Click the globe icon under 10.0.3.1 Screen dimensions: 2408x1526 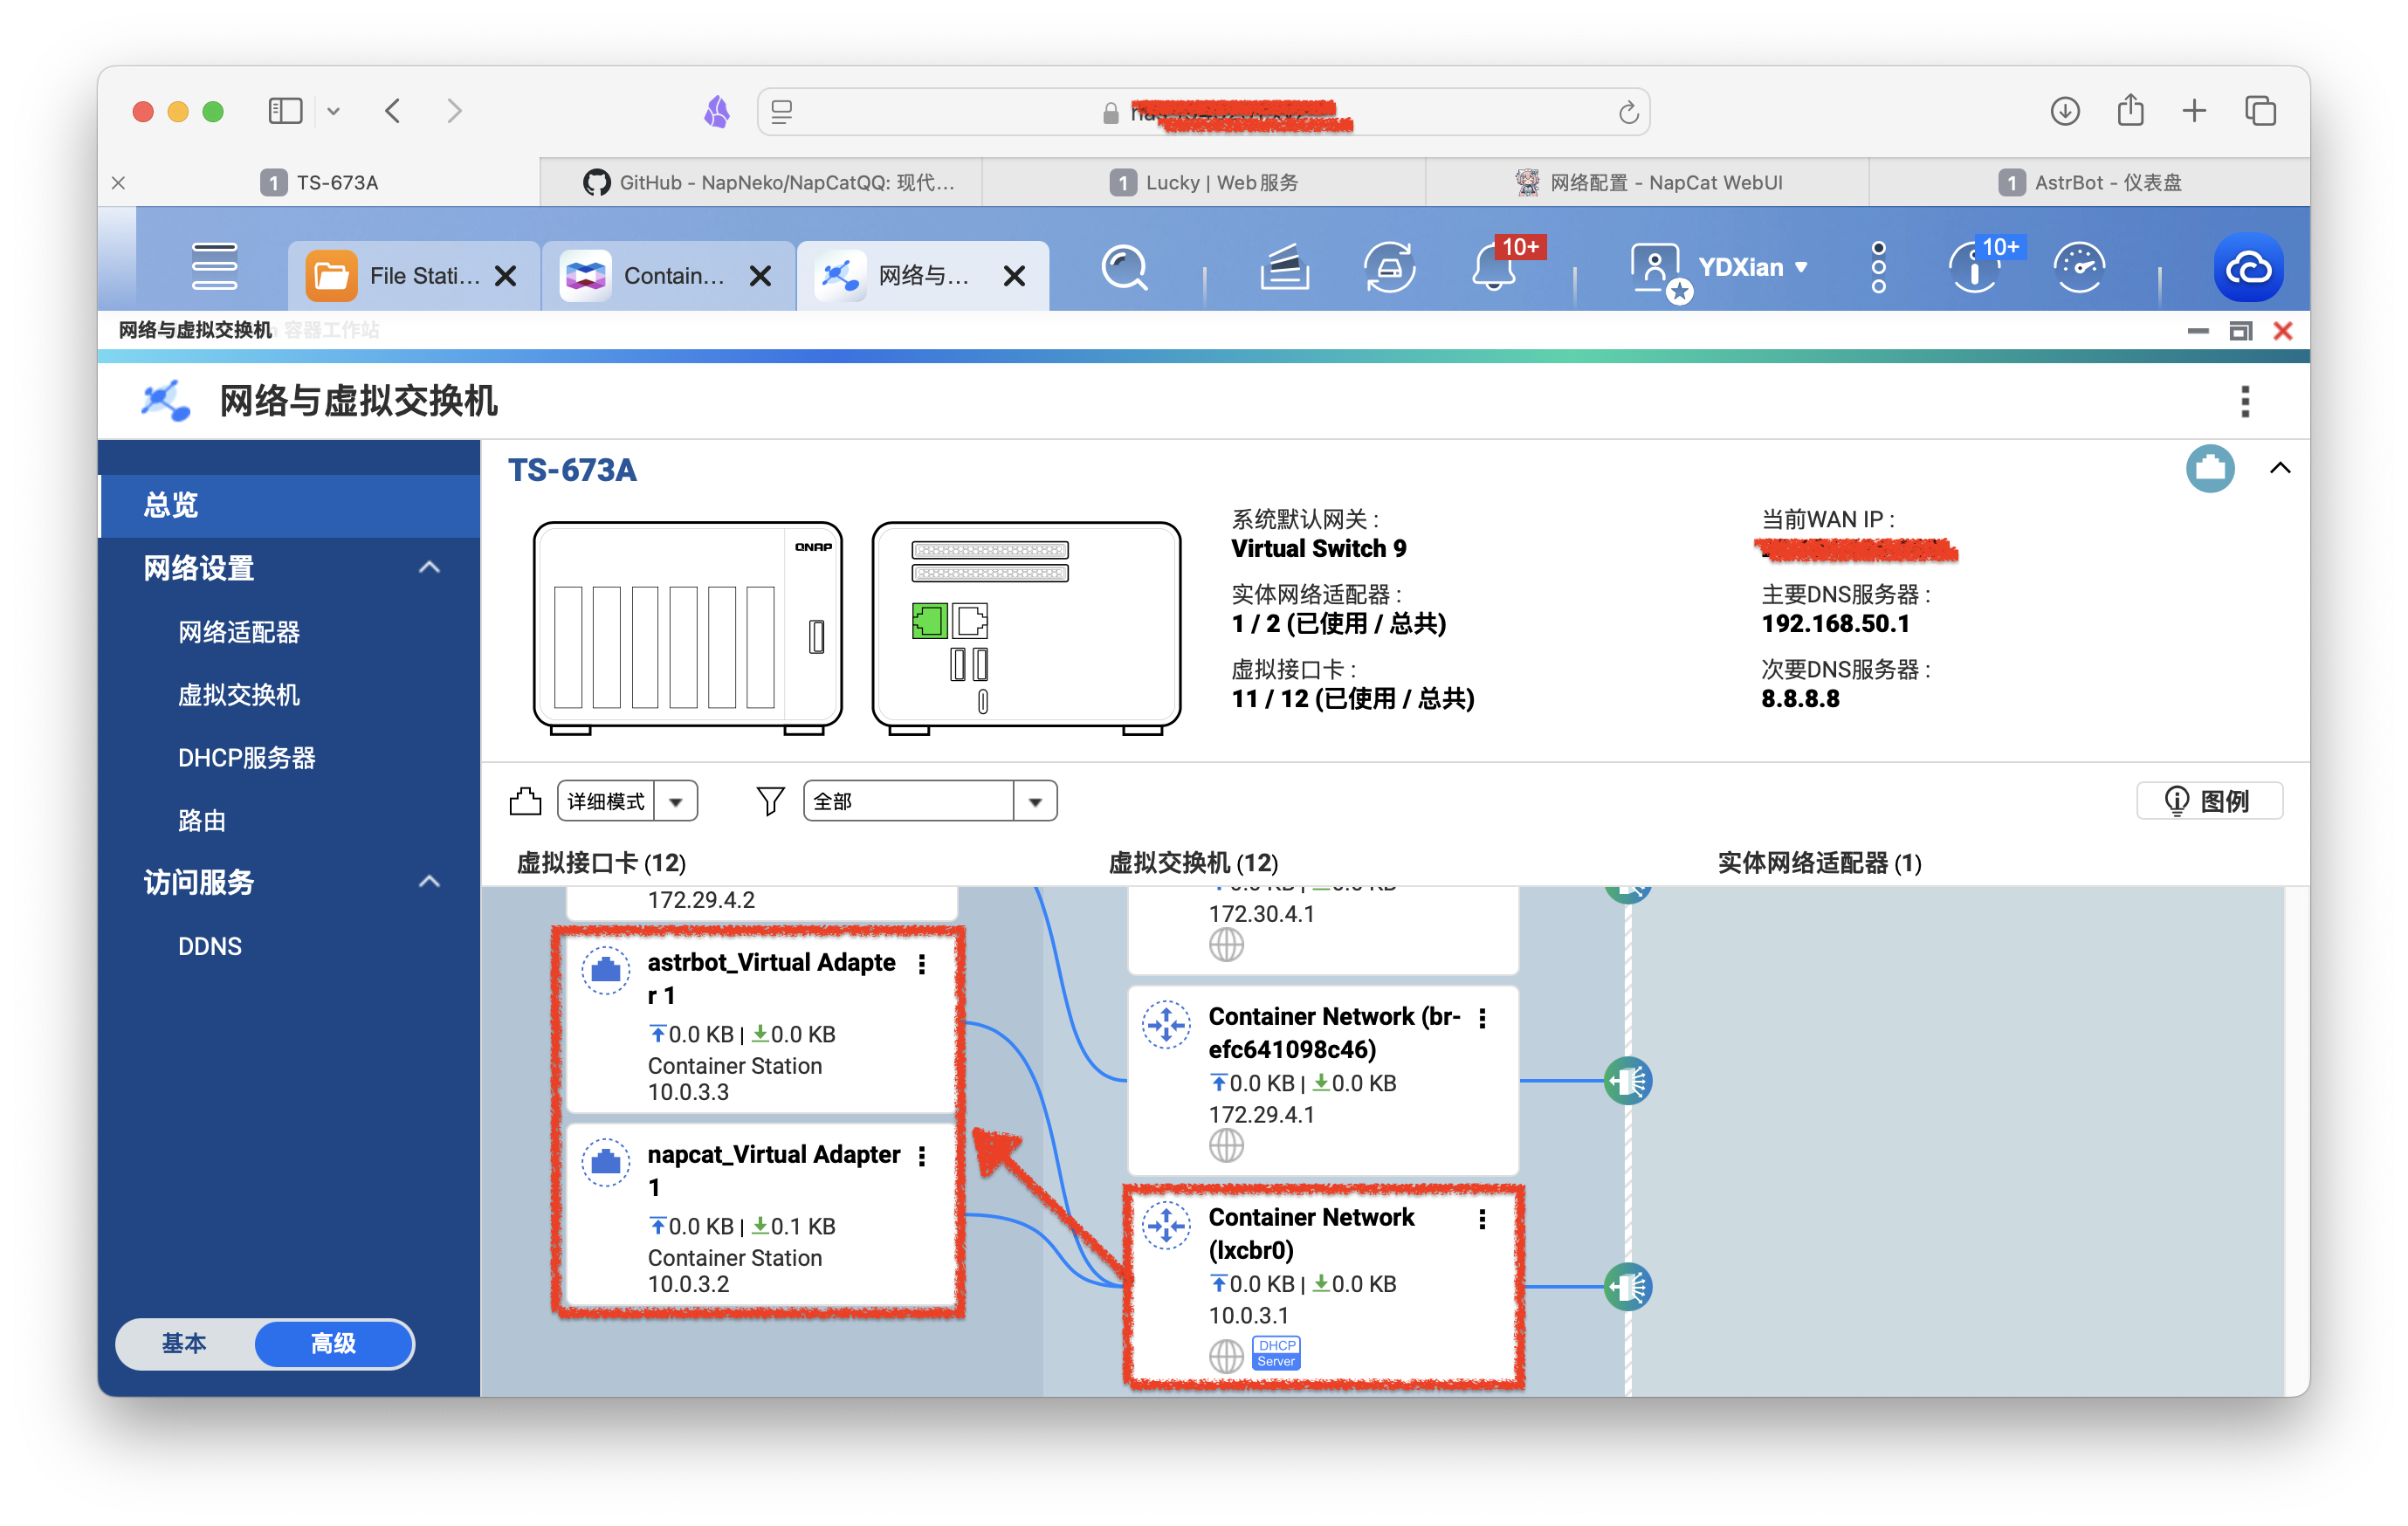(x=1226, y=1355)
